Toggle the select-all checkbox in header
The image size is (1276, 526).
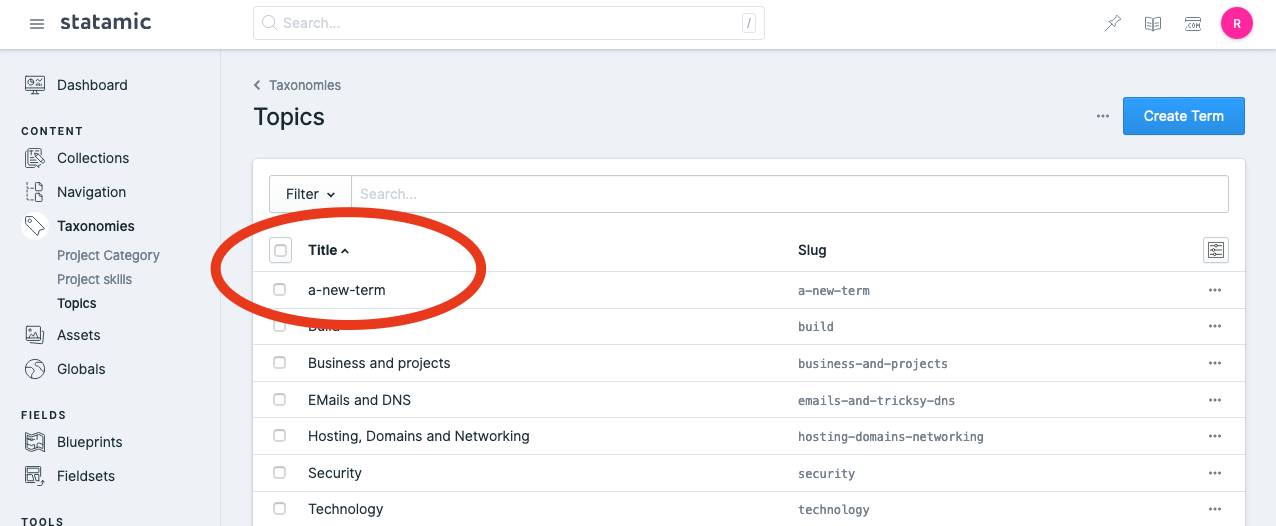[x=280, y=250]
